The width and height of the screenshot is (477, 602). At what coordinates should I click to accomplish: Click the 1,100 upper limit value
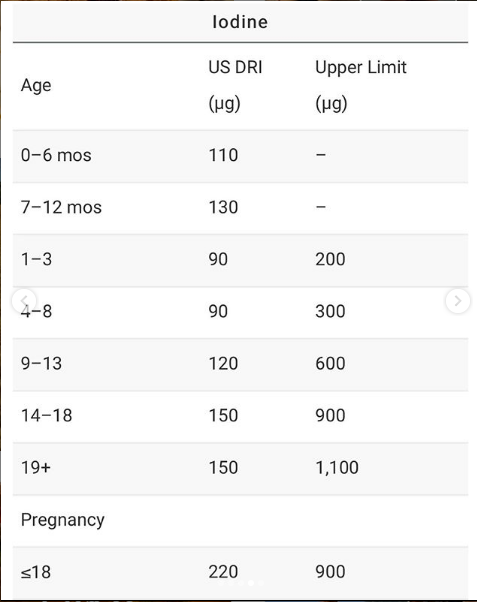click(337, 468)
